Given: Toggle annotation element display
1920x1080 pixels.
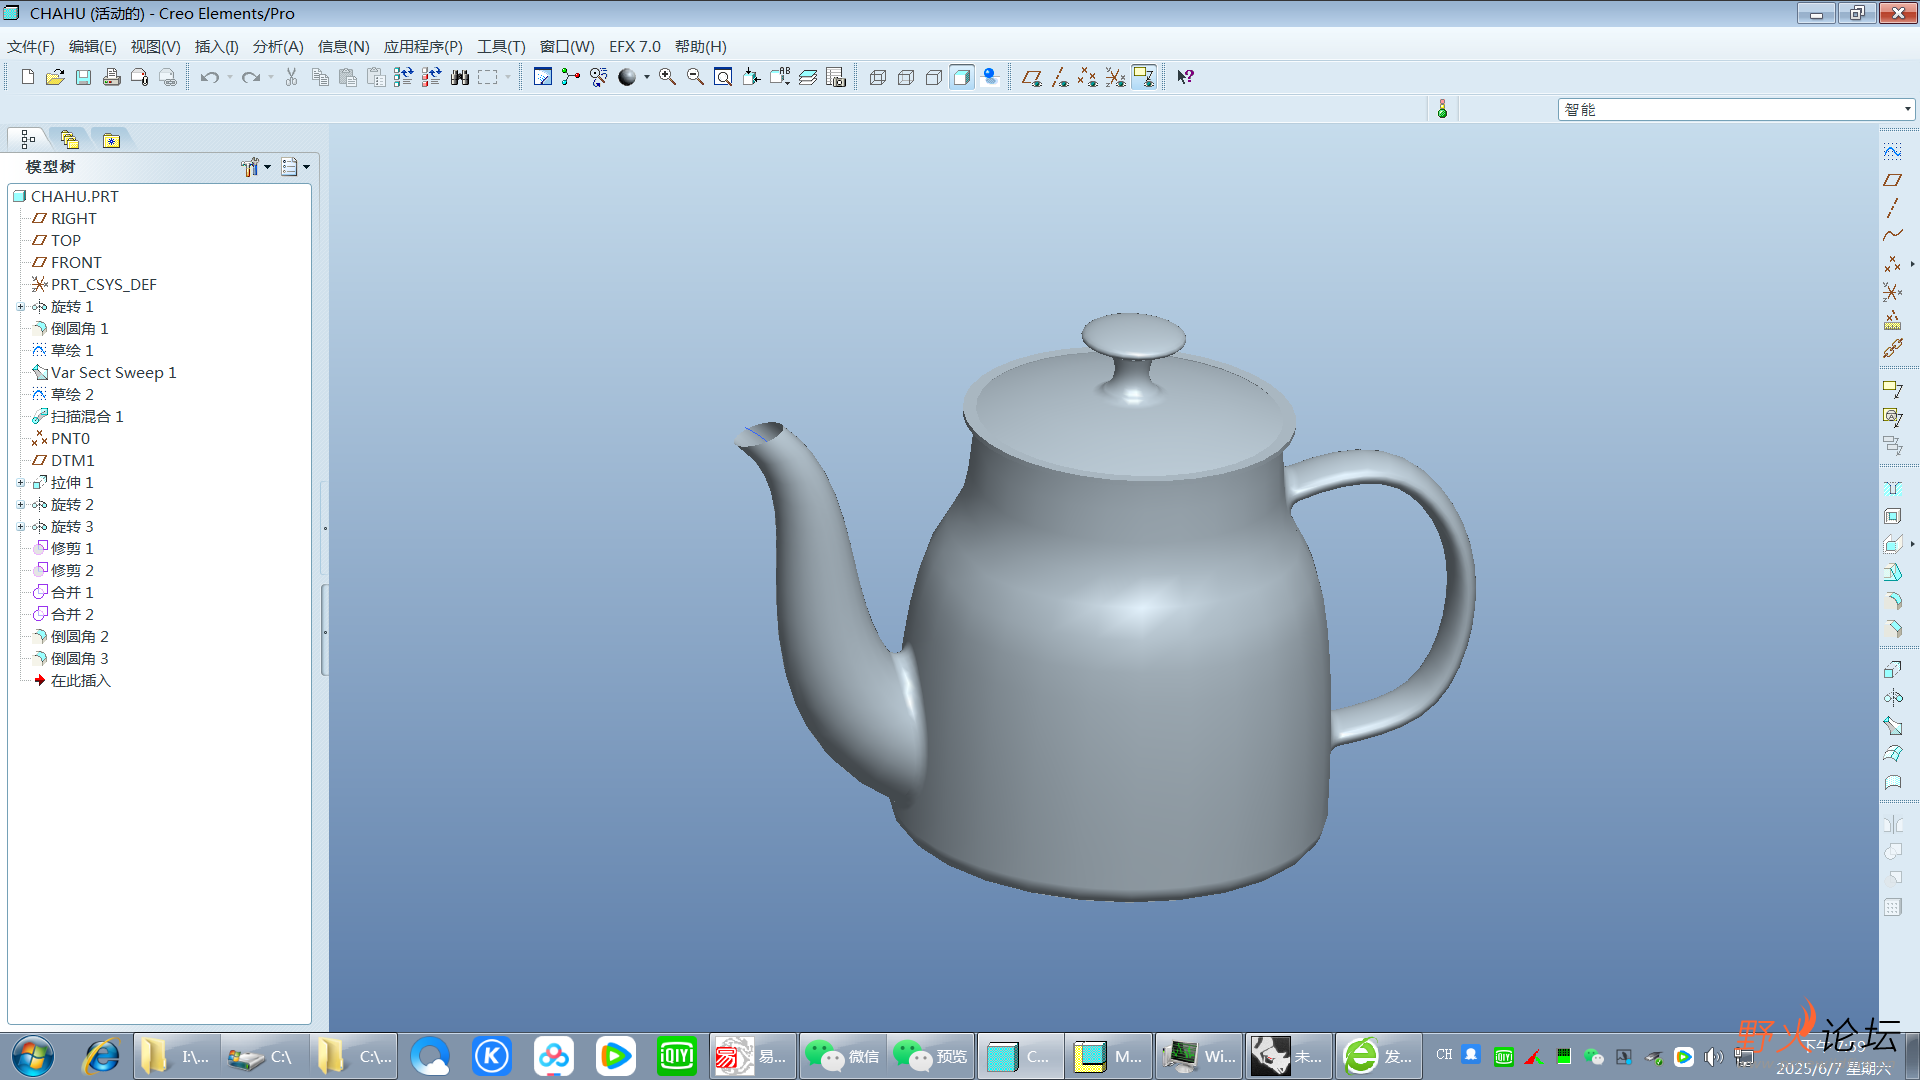Looking at the screenshot, I should point(1144,77).
